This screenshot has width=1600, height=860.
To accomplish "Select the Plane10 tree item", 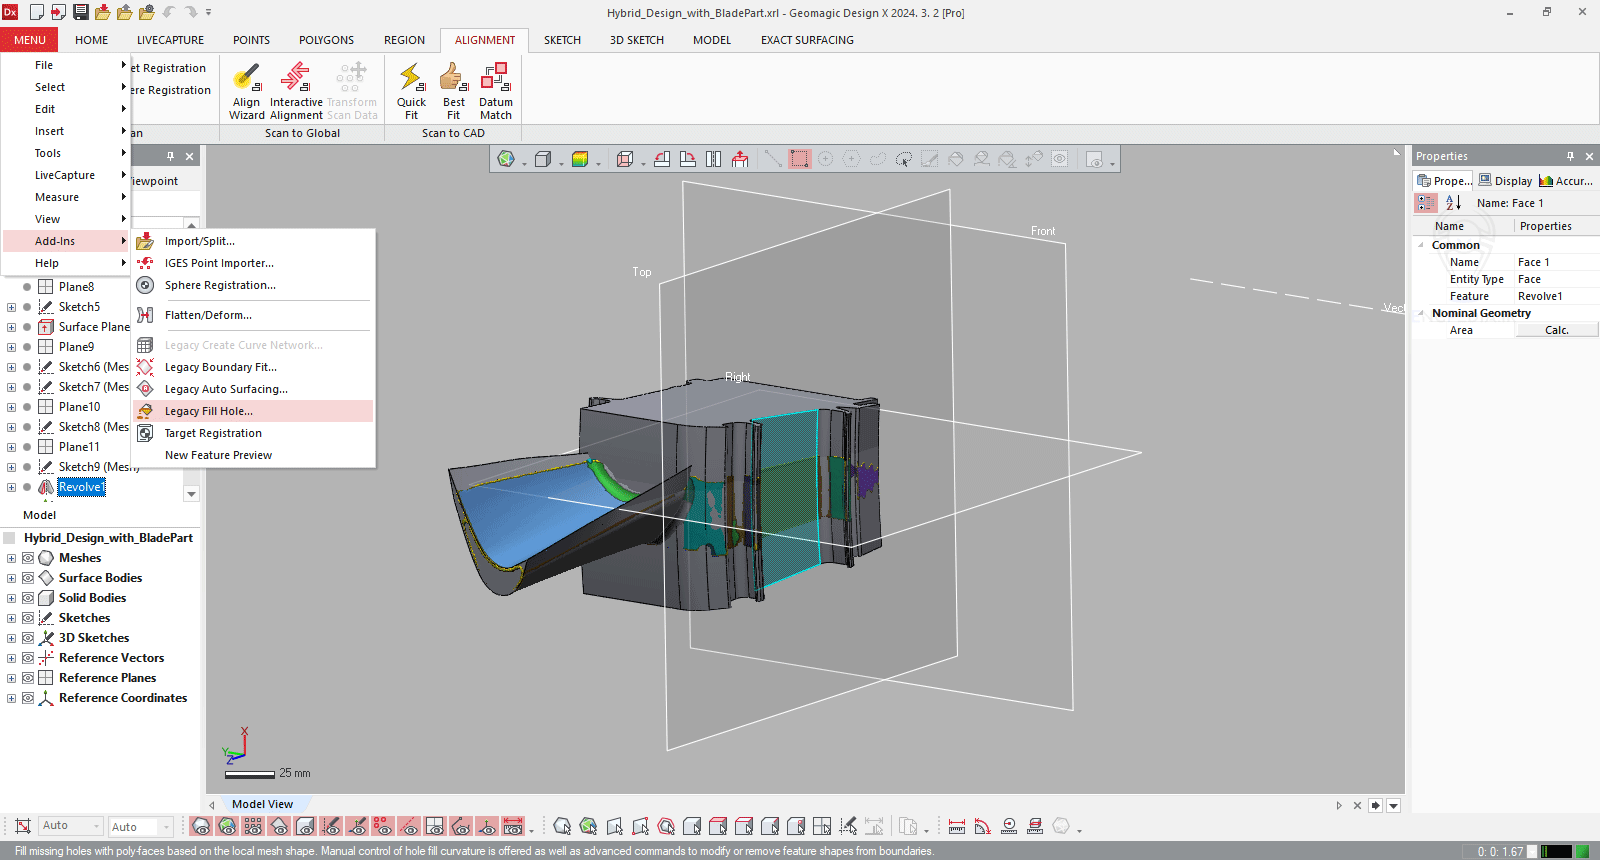I will (79, 407).
